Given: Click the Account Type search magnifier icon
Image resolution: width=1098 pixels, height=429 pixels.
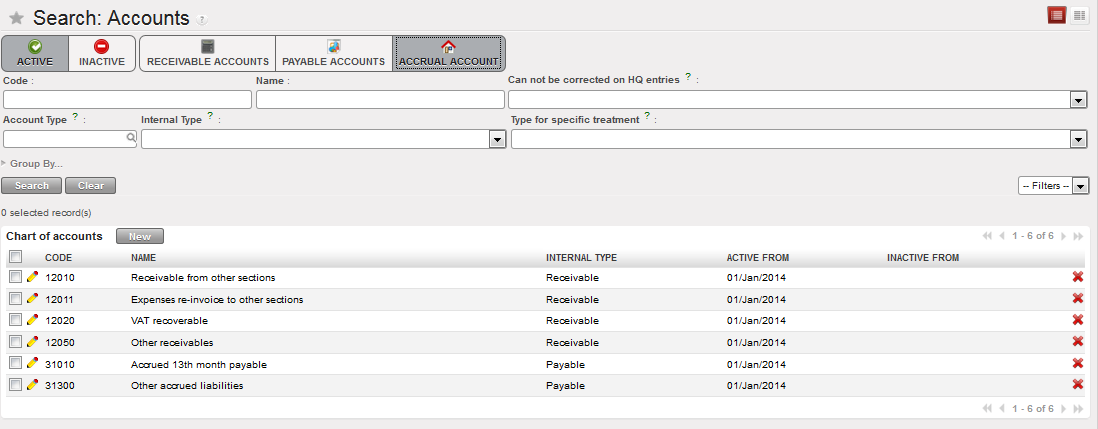Looking at the screenshot, I should pos(130,140).
